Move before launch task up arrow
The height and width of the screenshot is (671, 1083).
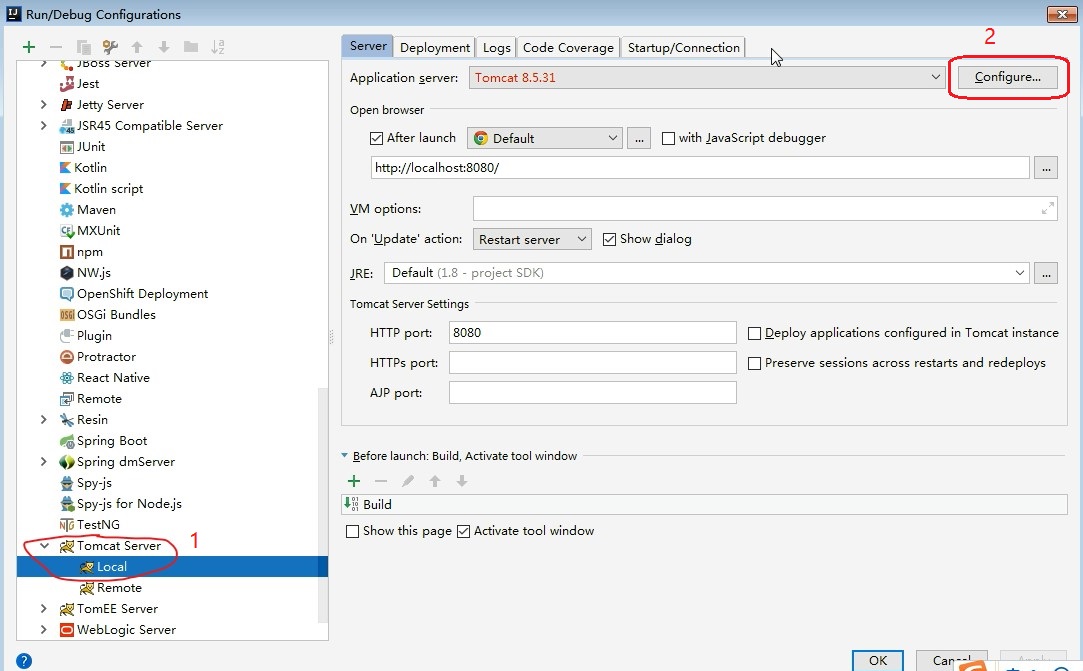tap(434, 481)
